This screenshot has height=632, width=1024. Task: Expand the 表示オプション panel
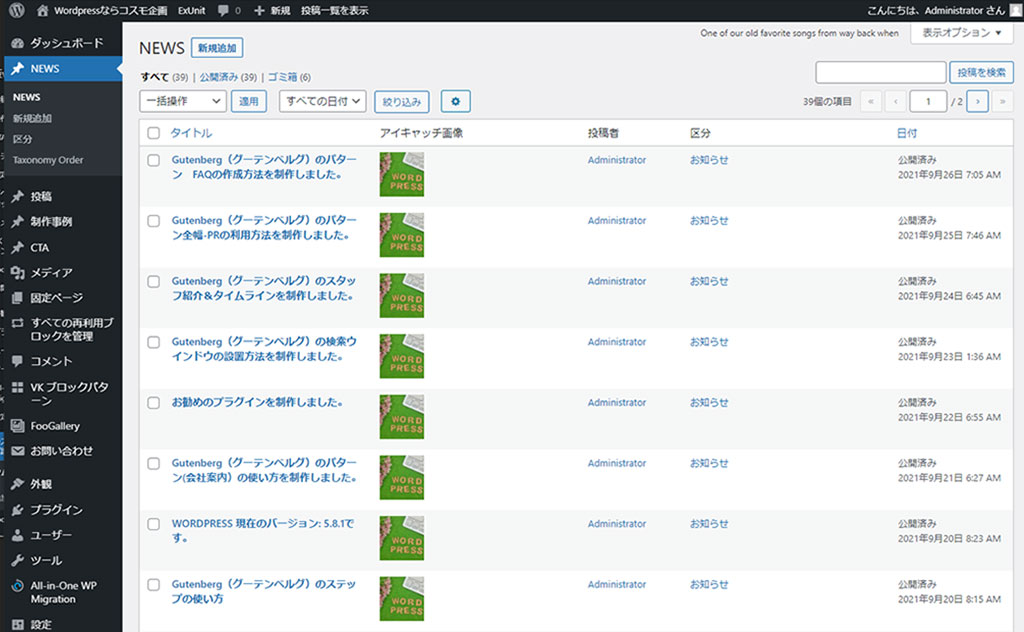point(961,33)
